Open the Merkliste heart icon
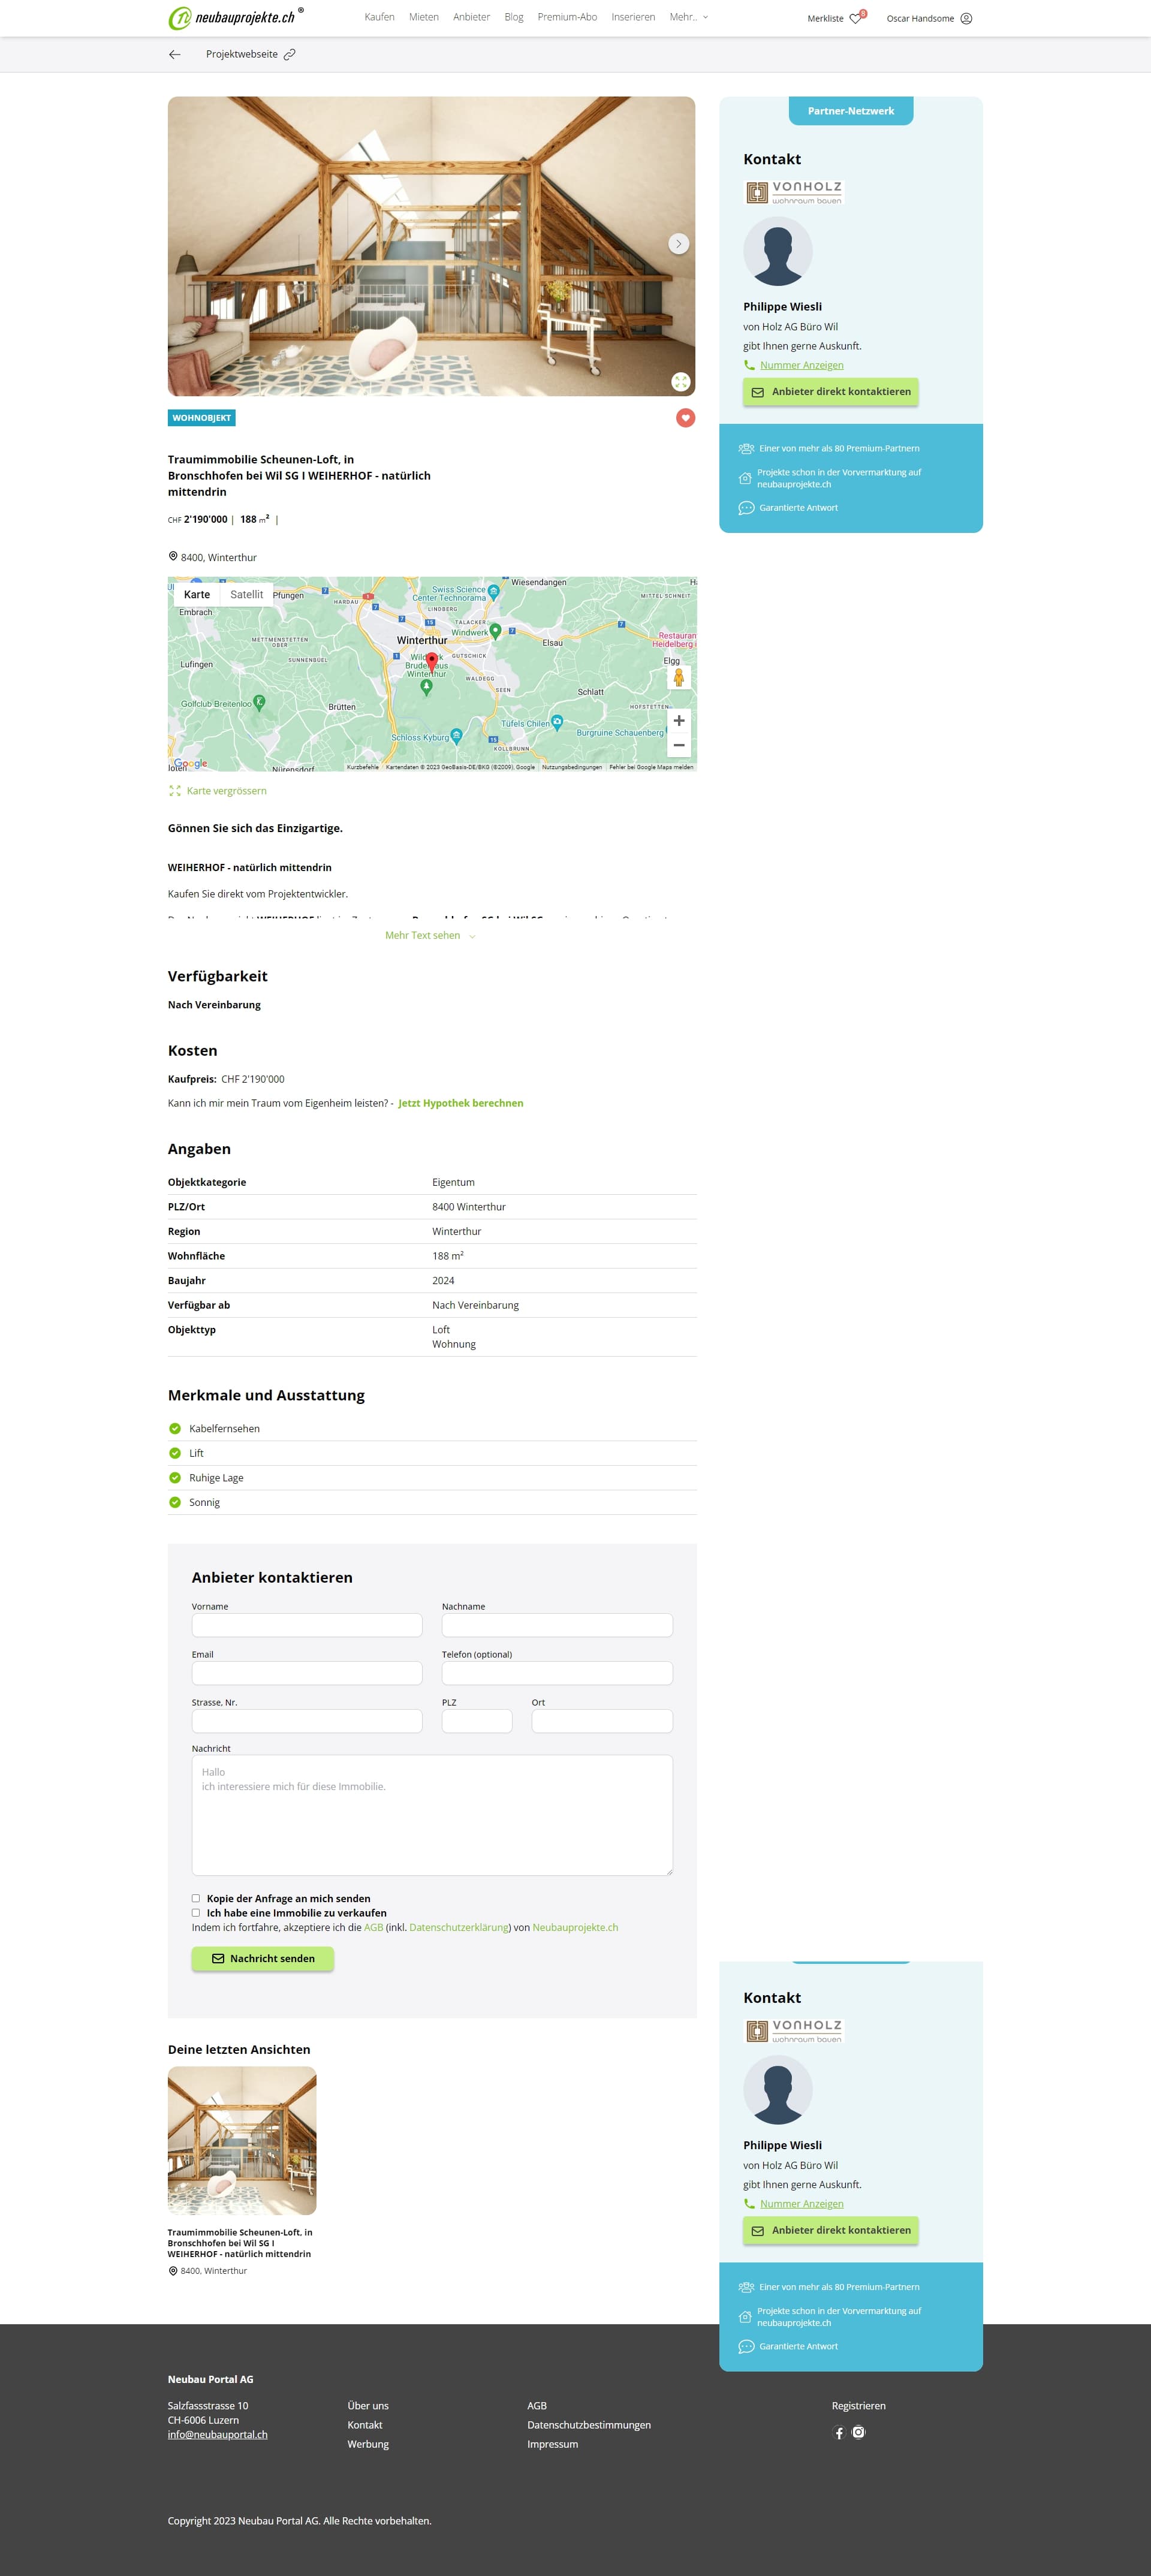 [855, 18]
